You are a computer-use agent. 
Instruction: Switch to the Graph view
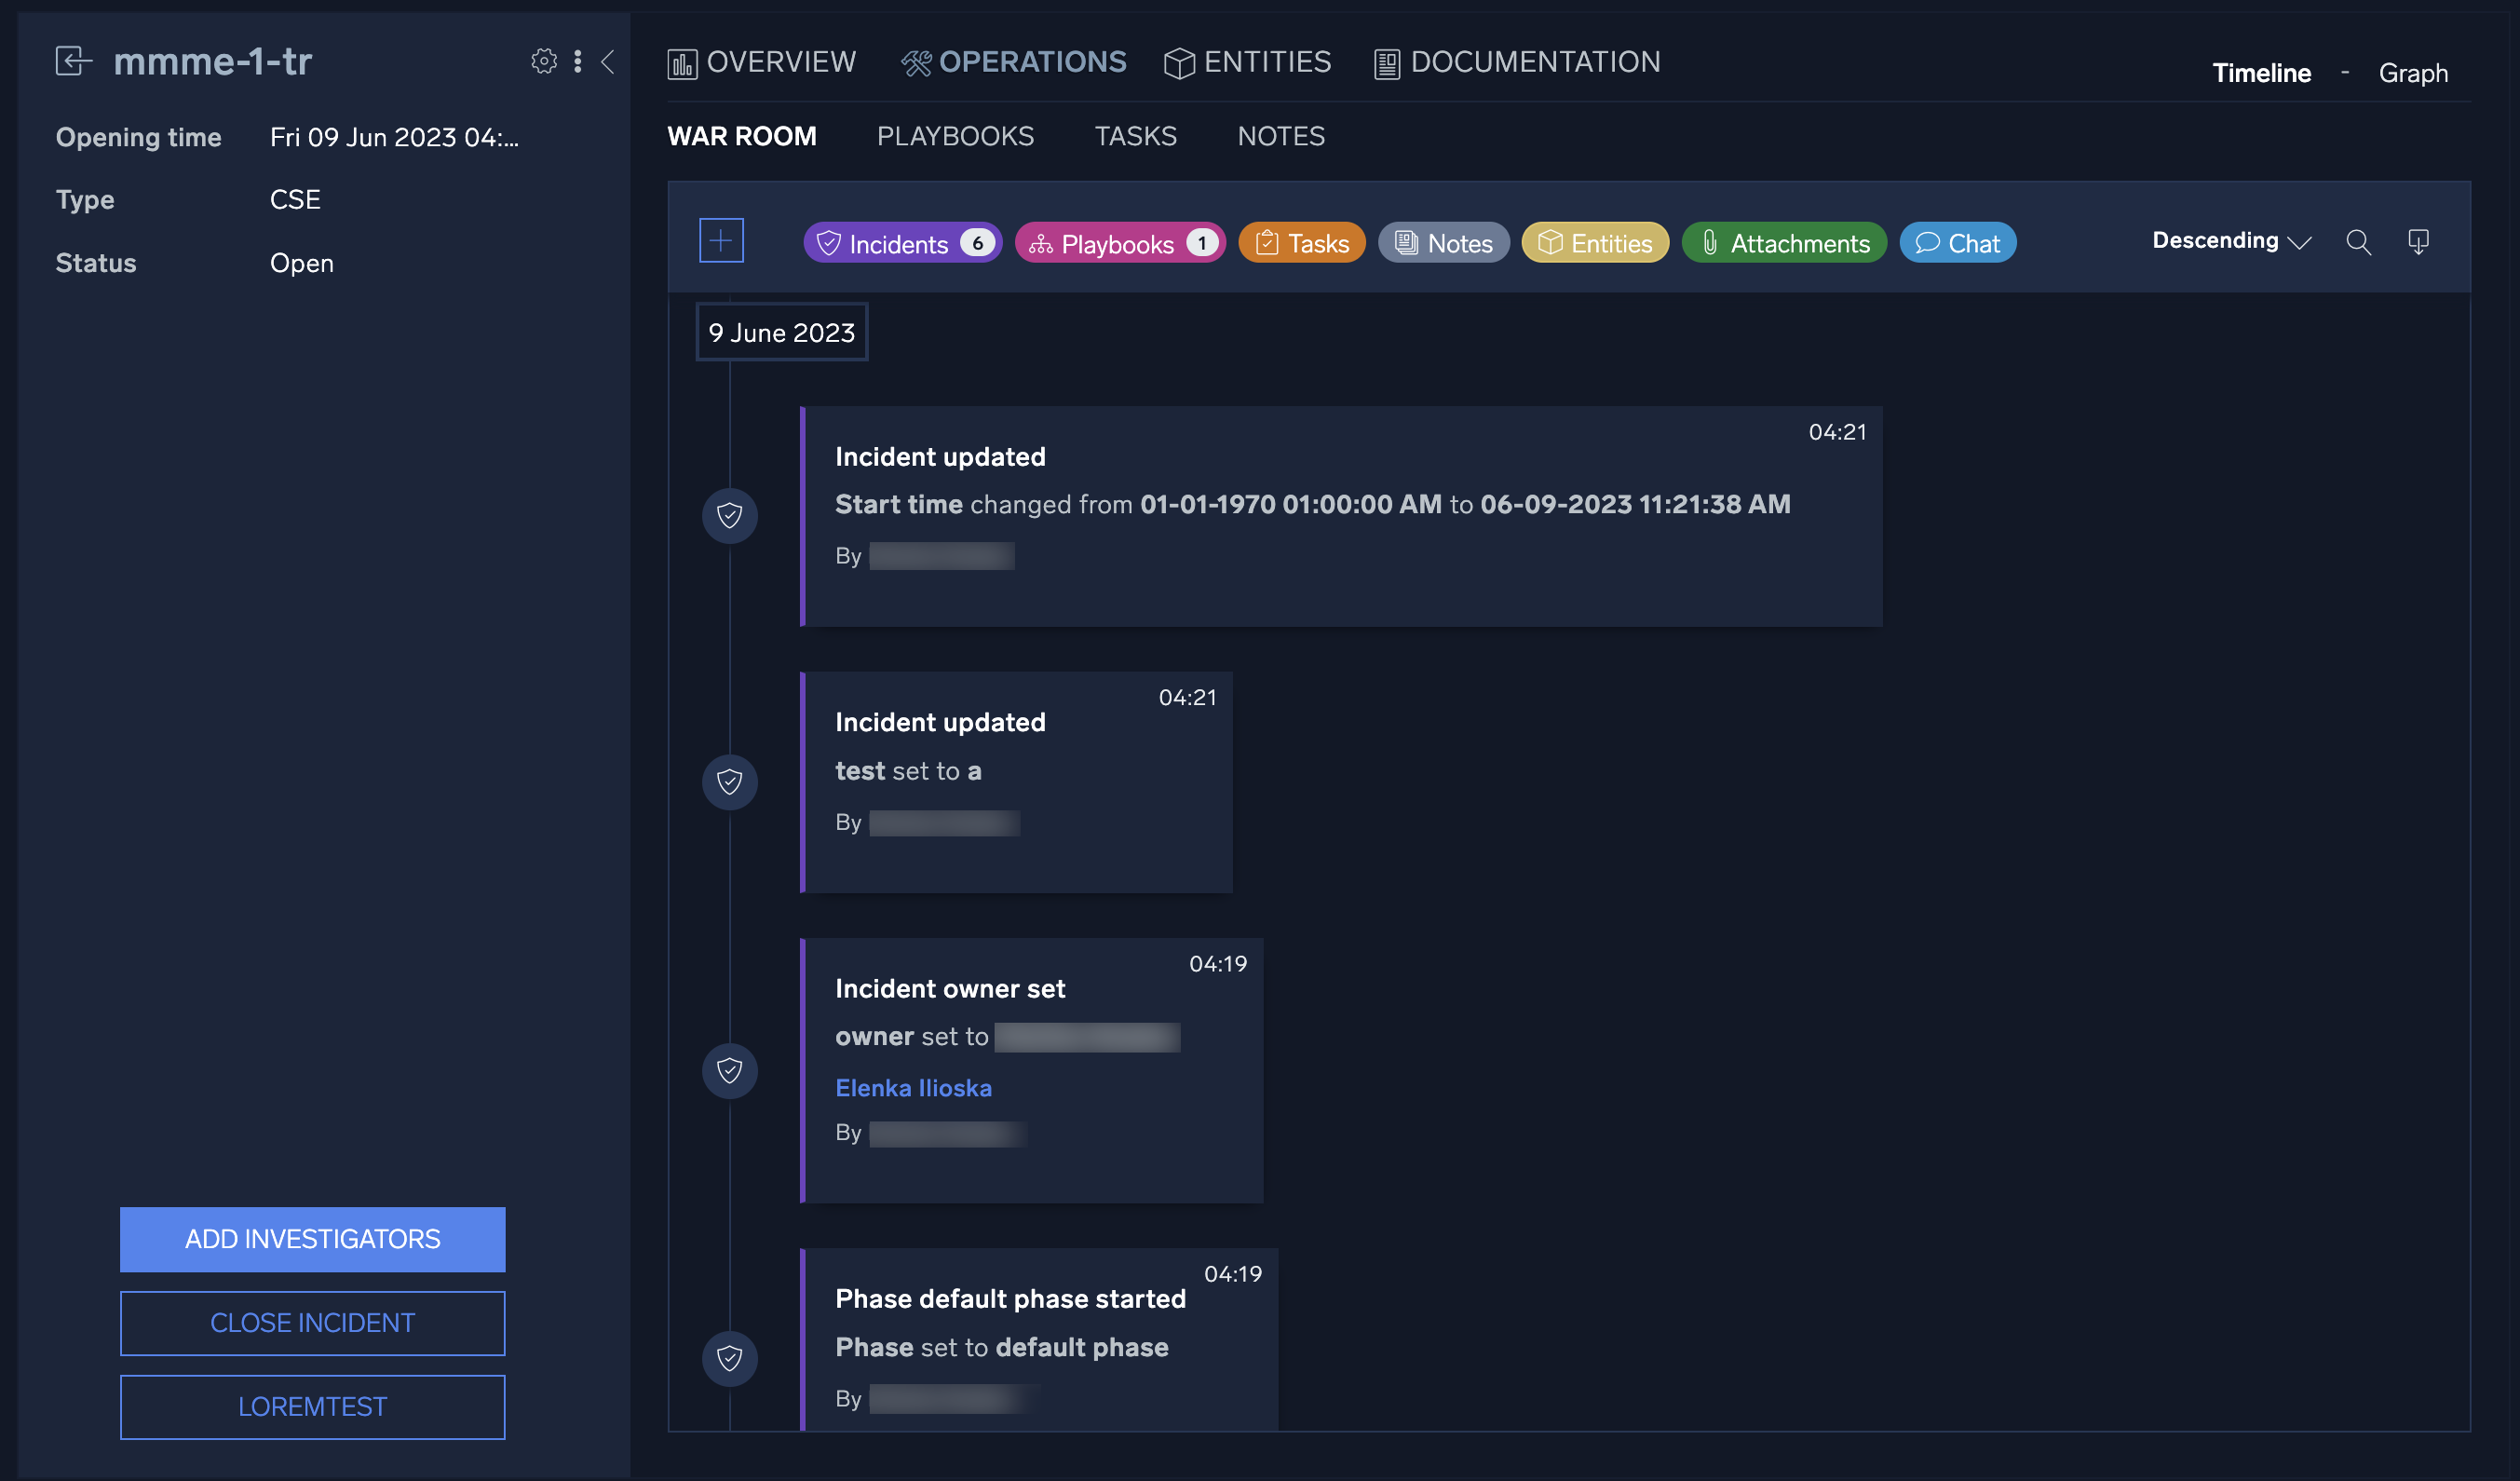tap(2412, 74)
